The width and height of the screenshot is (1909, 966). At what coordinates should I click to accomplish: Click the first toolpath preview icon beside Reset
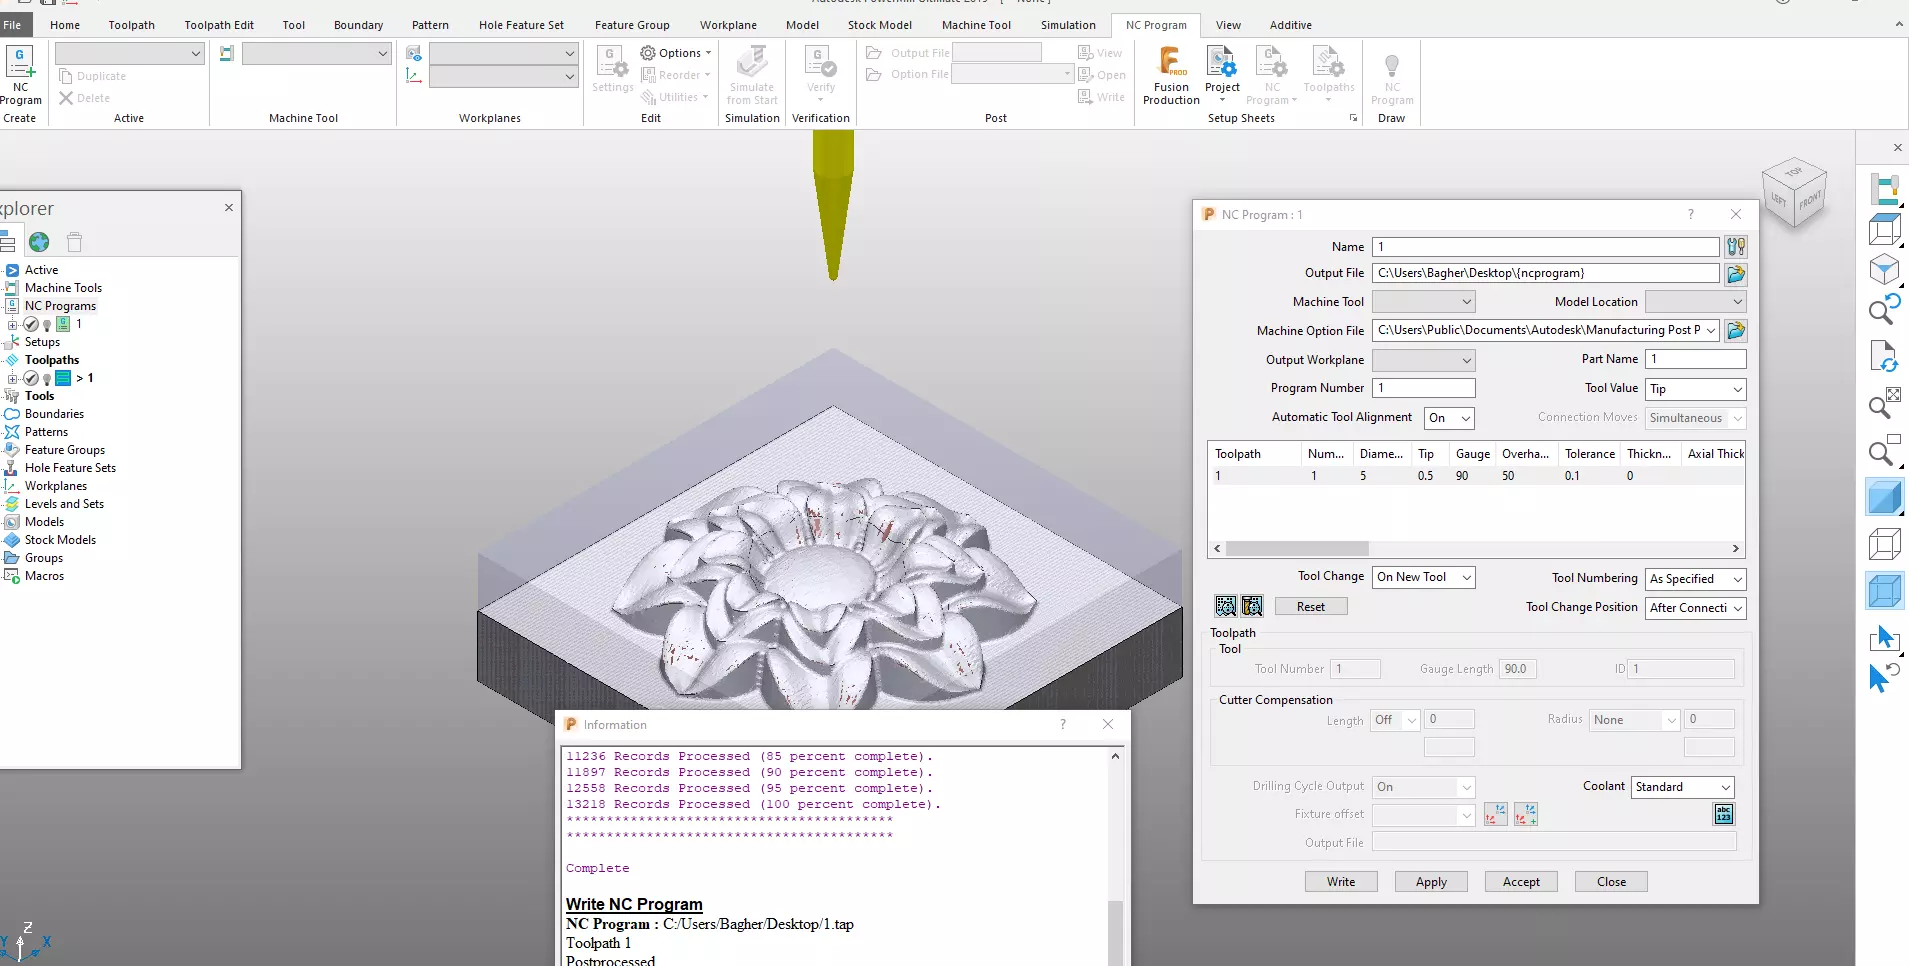(x=1226, y=606)
